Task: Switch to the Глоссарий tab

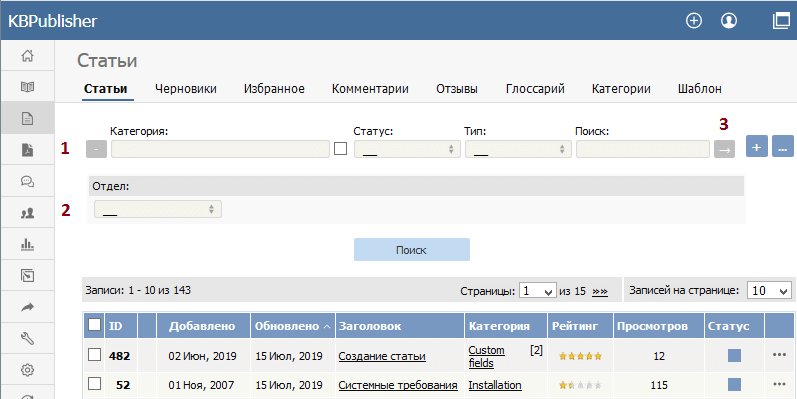Action: click(535, 89)
